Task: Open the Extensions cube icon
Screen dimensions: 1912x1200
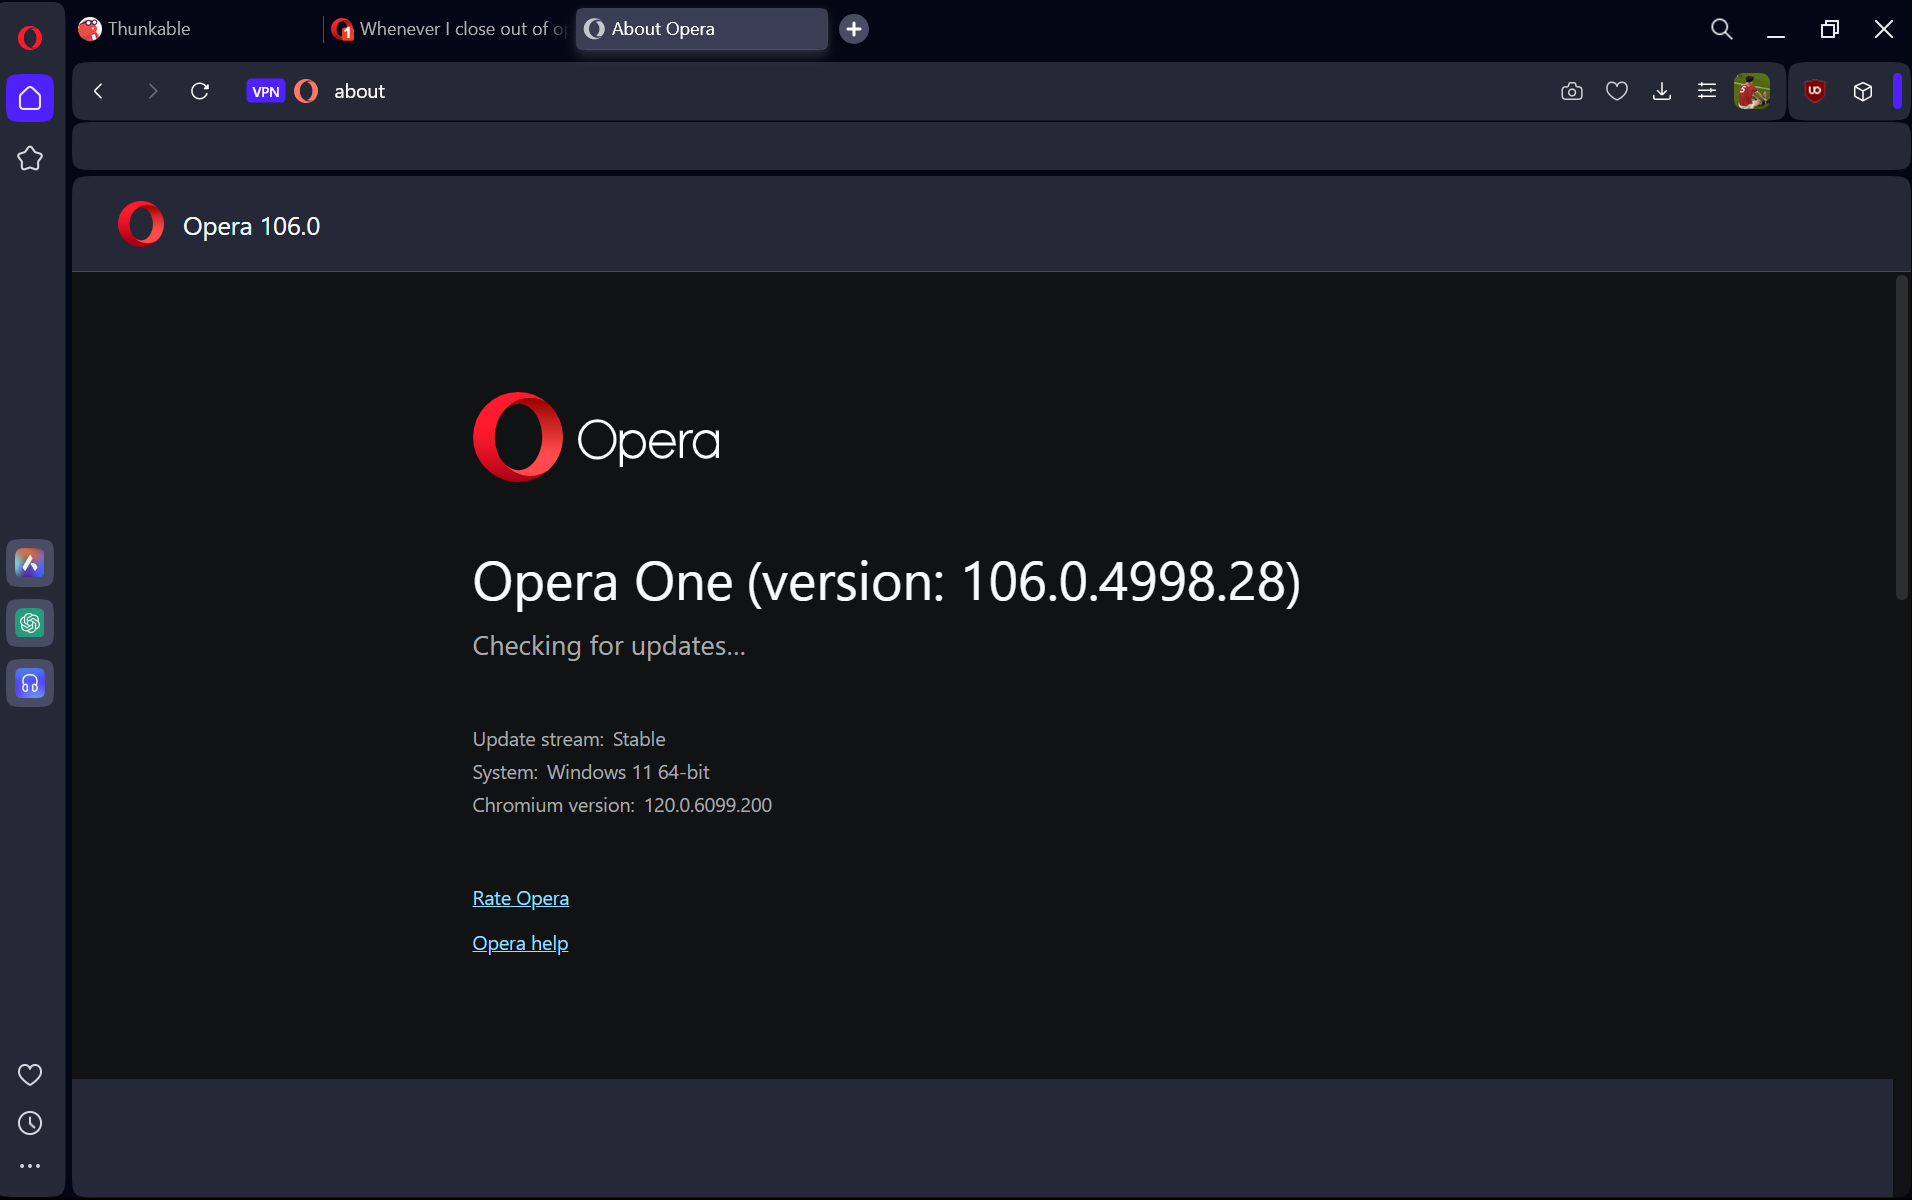Action: pos(1863,91)
